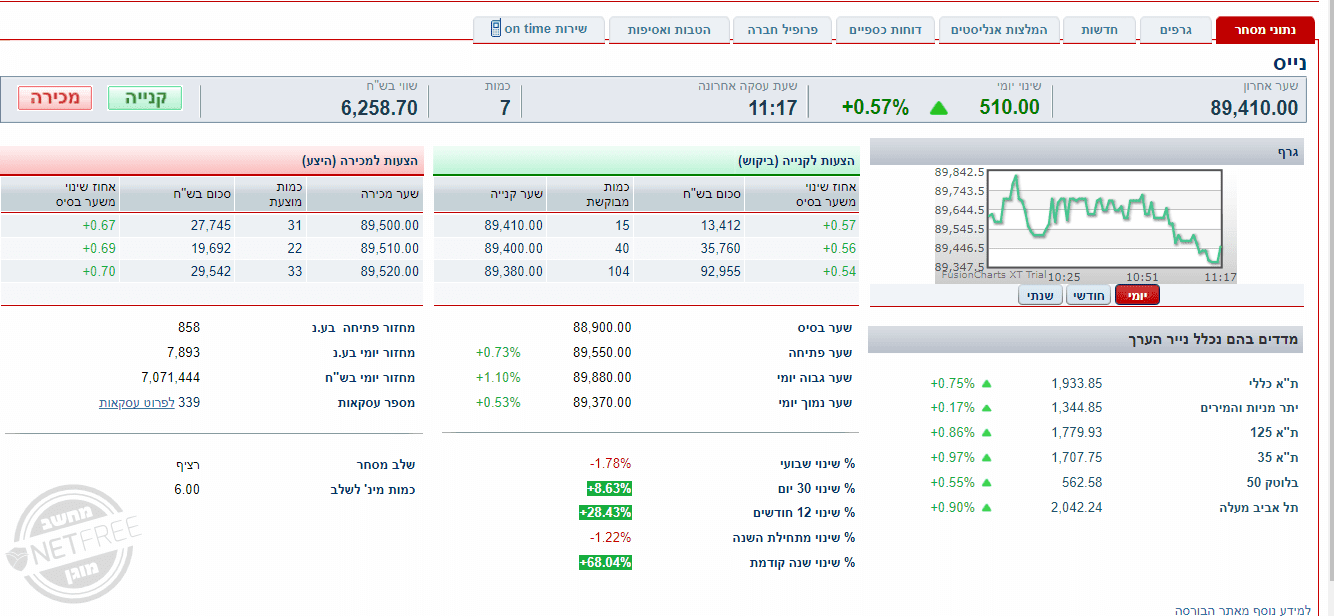
Task: Click the year-to-date change -1.22%
Action: tap(610, 537)
